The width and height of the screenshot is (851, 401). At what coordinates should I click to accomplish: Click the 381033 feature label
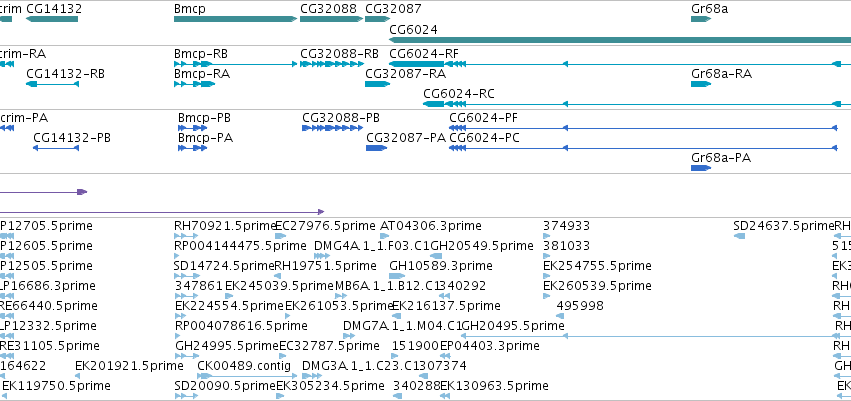pyautogui.click(x=566, y=246)
